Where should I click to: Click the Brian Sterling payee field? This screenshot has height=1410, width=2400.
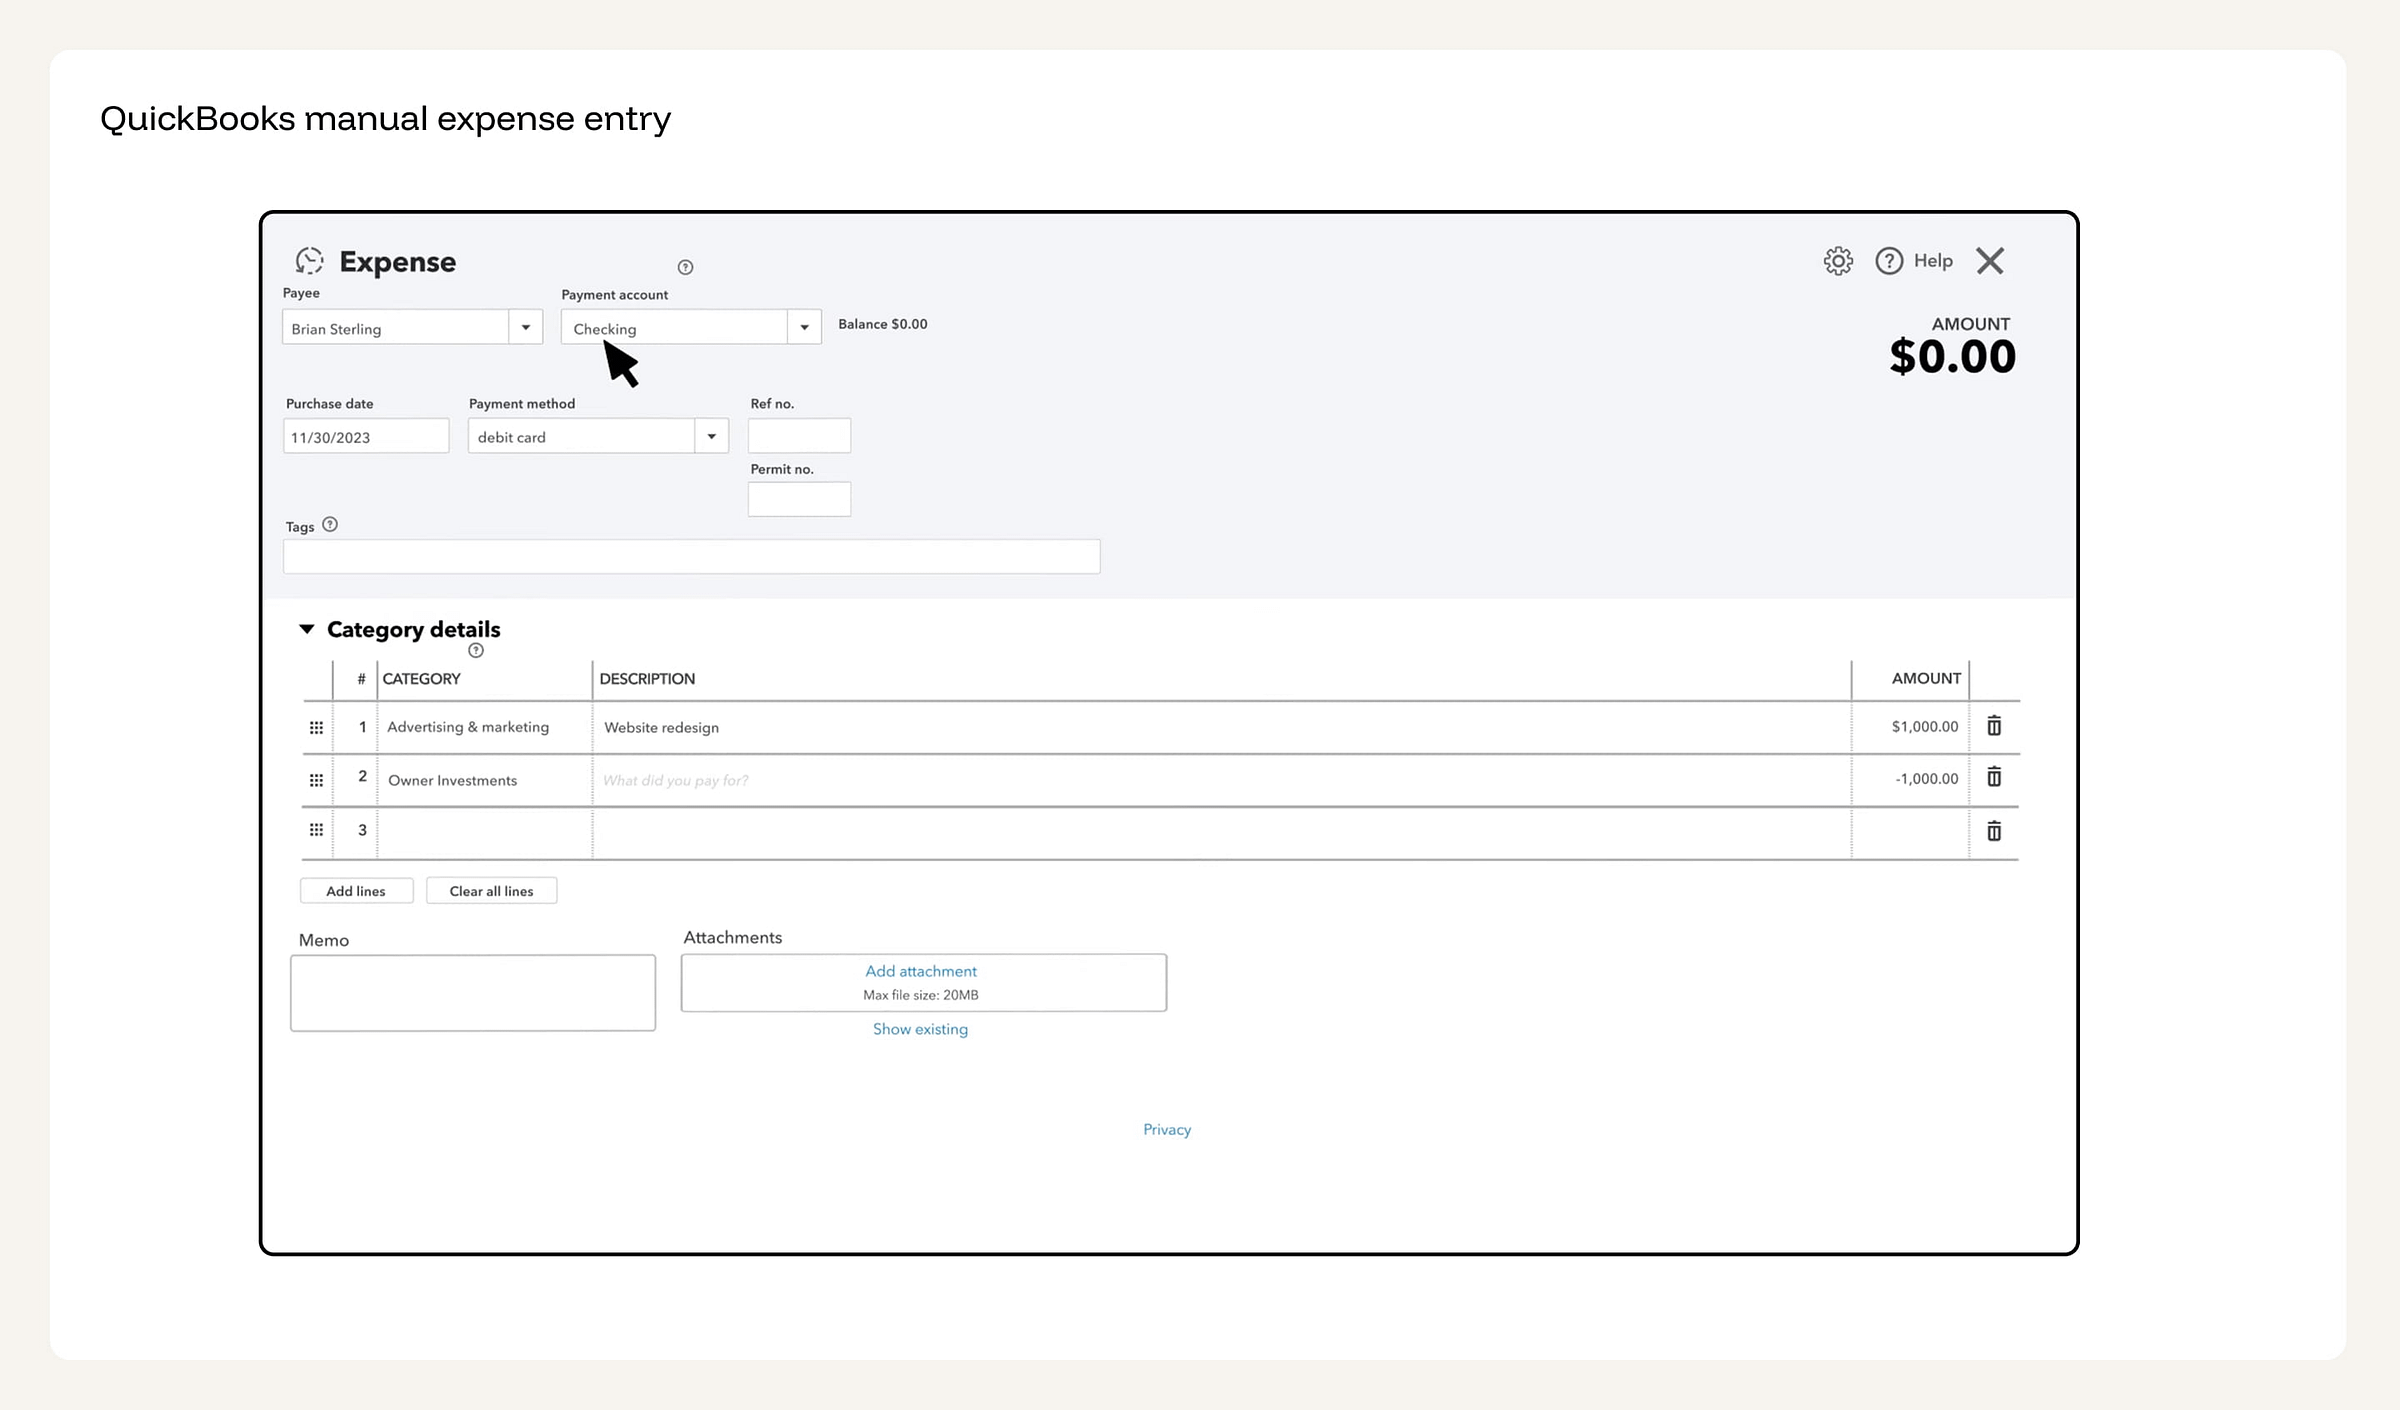tap(396, 328)
